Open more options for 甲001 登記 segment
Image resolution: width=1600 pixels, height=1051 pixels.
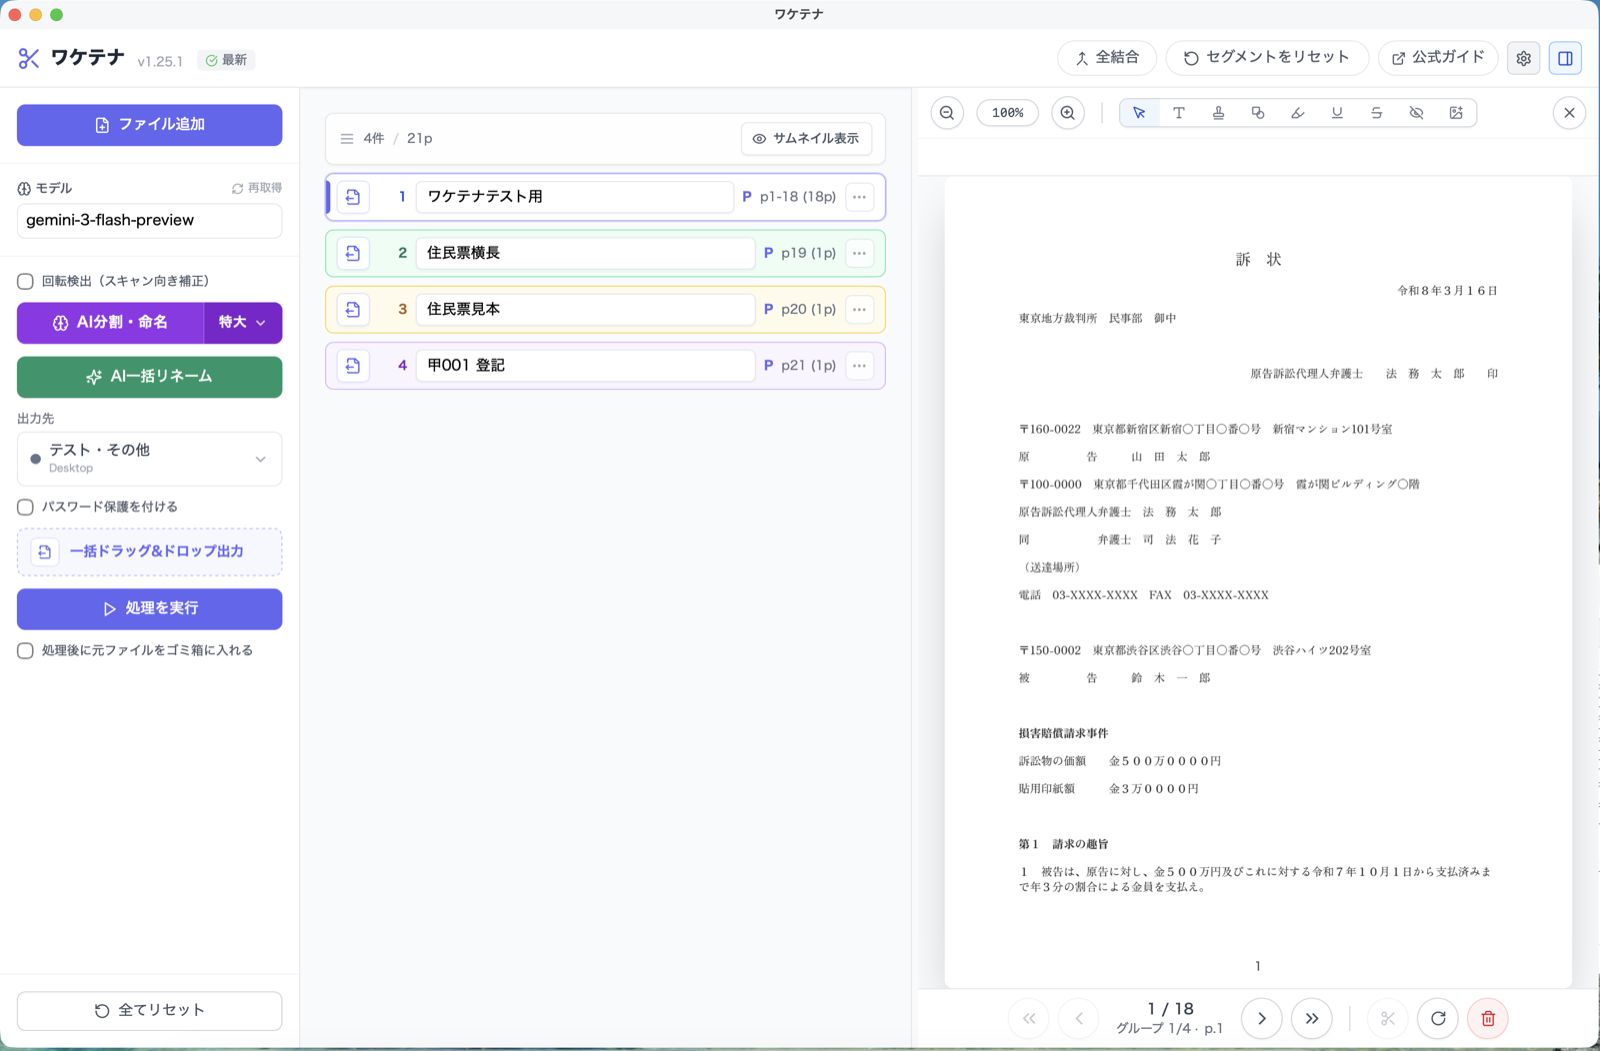859,365
